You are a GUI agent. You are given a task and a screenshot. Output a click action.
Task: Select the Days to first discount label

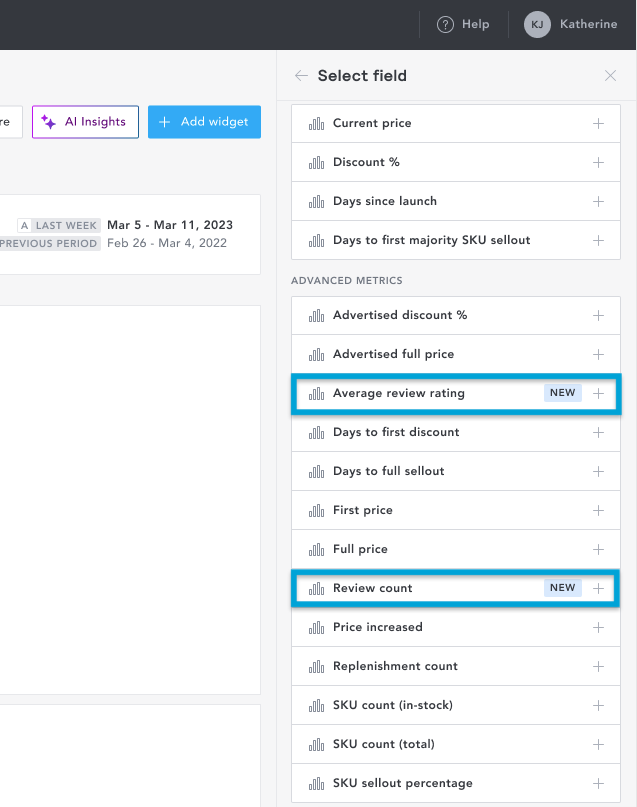(396, 432)
